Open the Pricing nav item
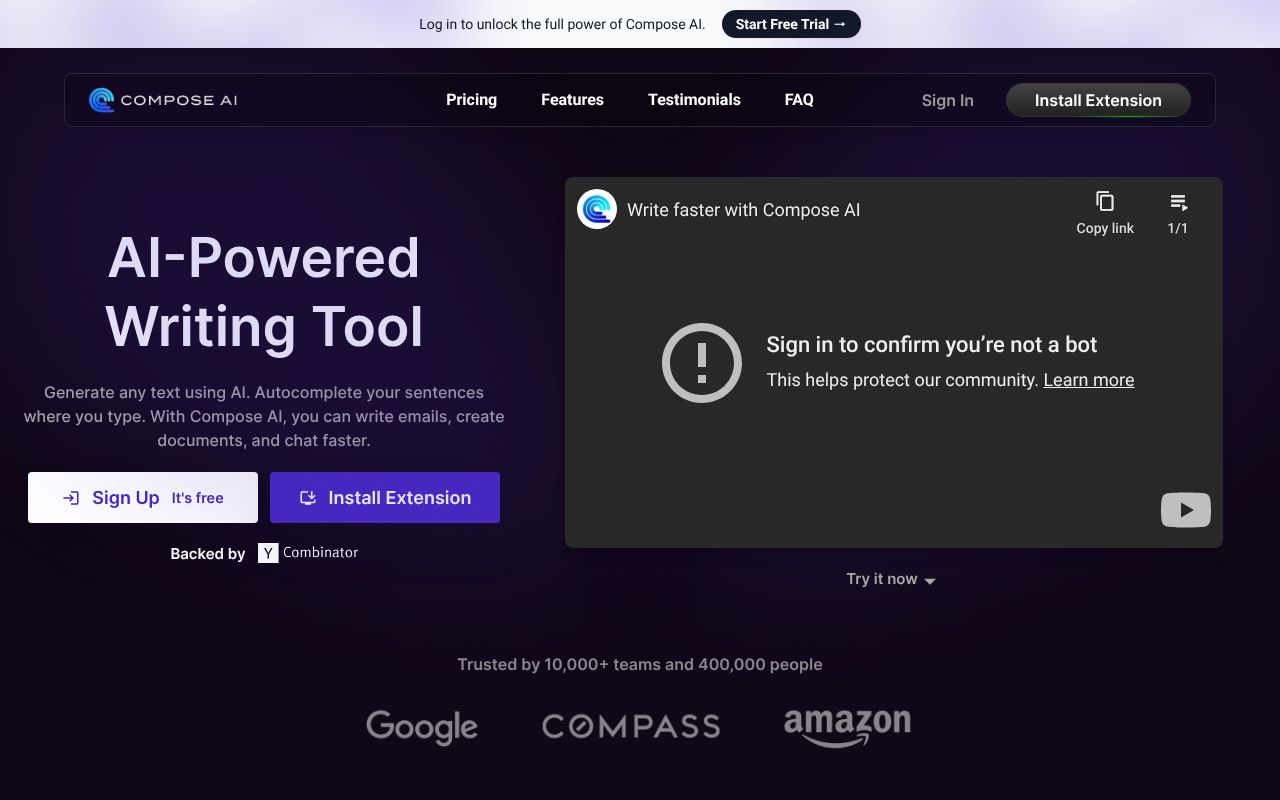The width and height of the screenshot is (1280, 800). (471, 100)
